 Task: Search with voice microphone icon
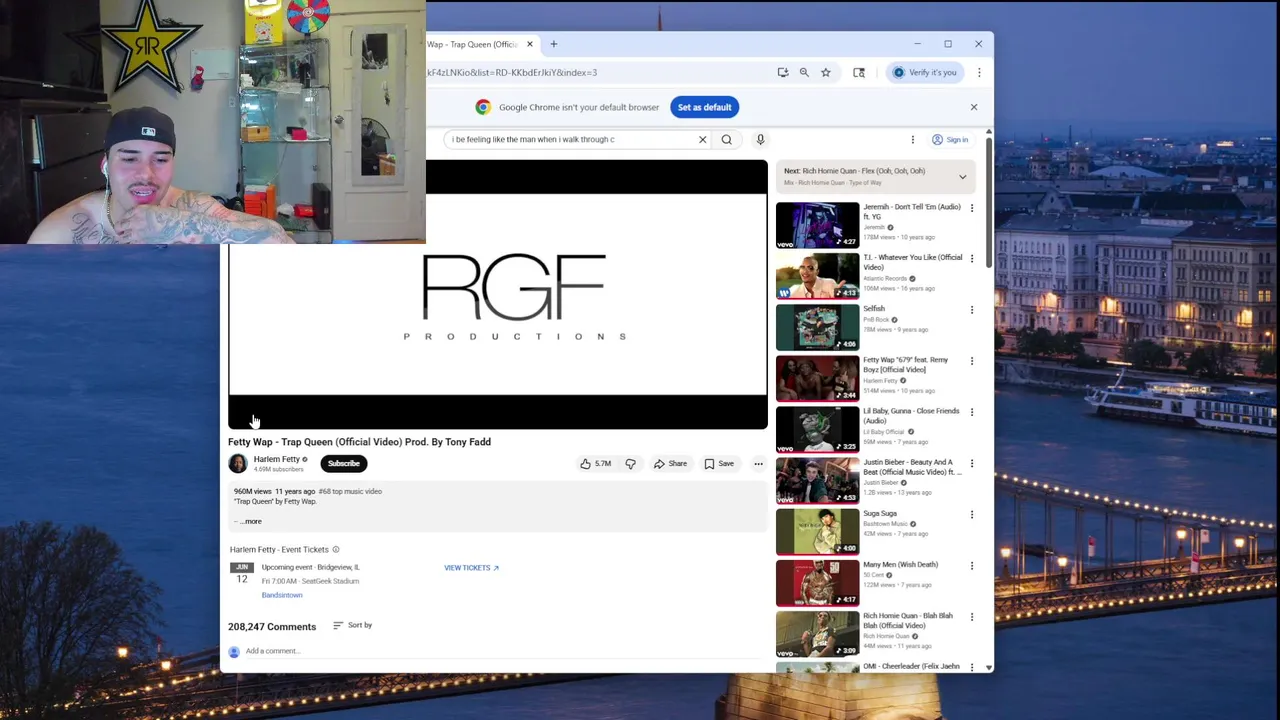(x=760, y=140)
